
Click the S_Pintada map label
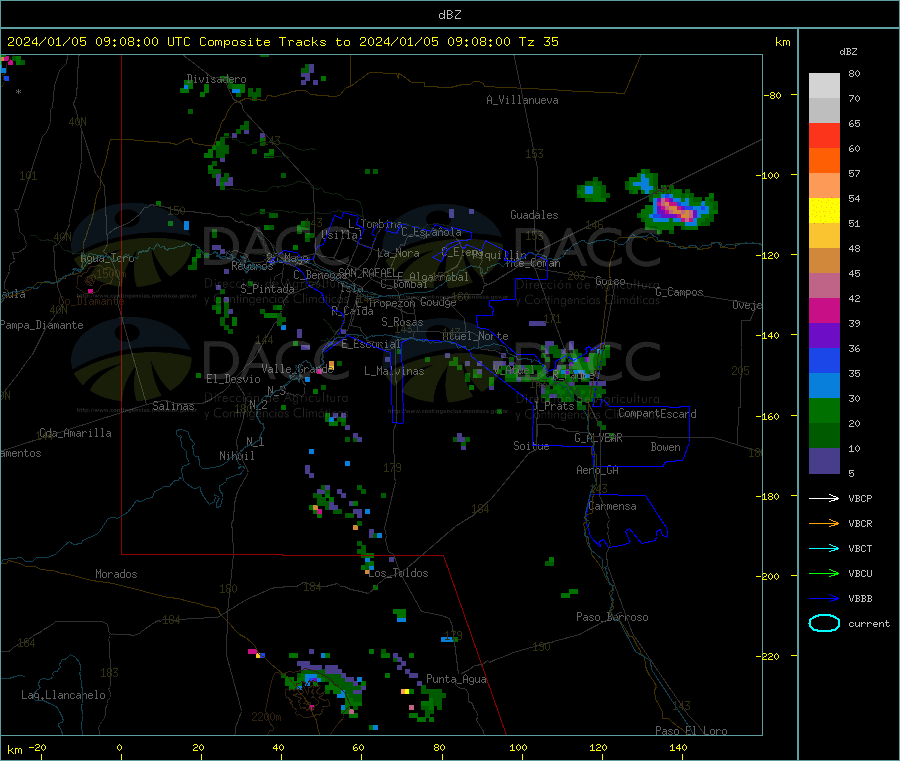(x=267, y=289)
